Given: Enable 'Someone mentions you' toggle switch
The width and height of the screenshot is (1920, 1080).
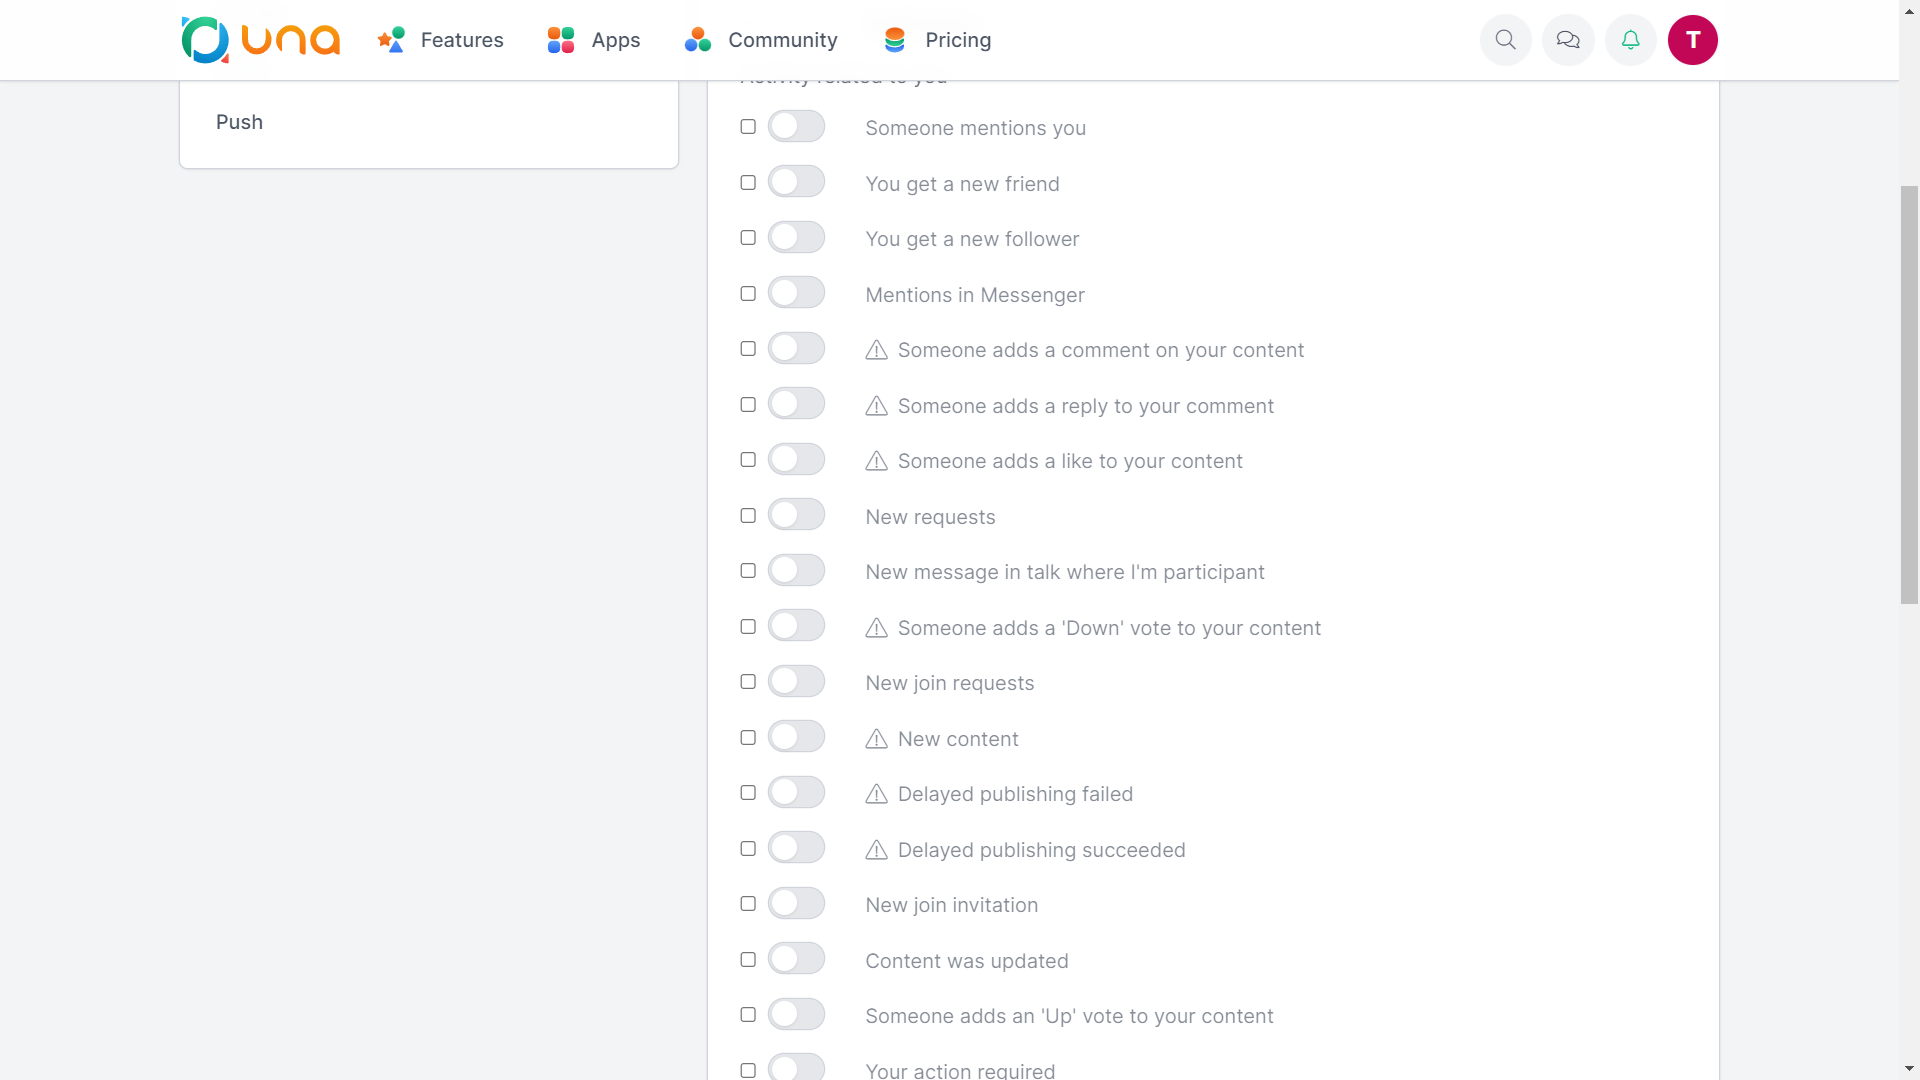Looking at the screenshot, I should (796, 127).
